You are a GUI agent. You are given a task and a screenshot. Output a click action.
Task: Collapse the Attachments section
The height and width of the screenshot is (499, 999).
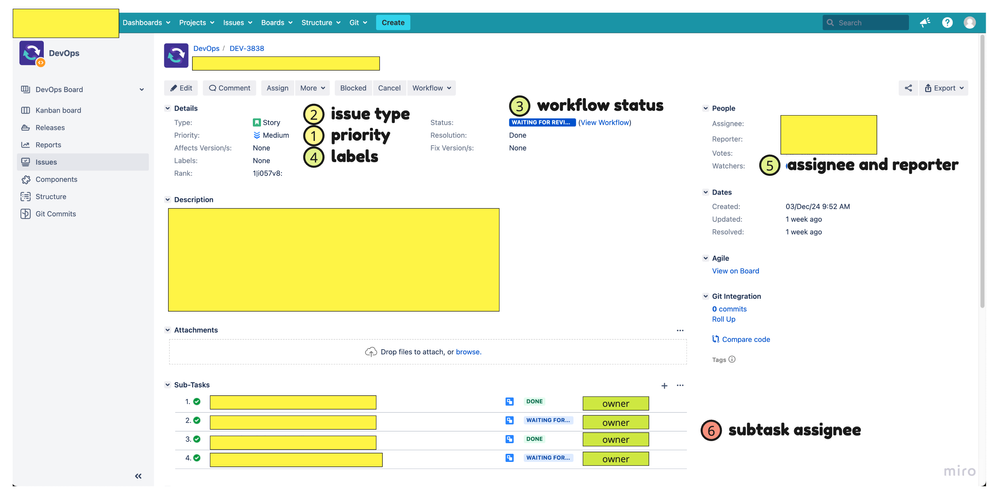pyautogui.click(x=168, y=330)
